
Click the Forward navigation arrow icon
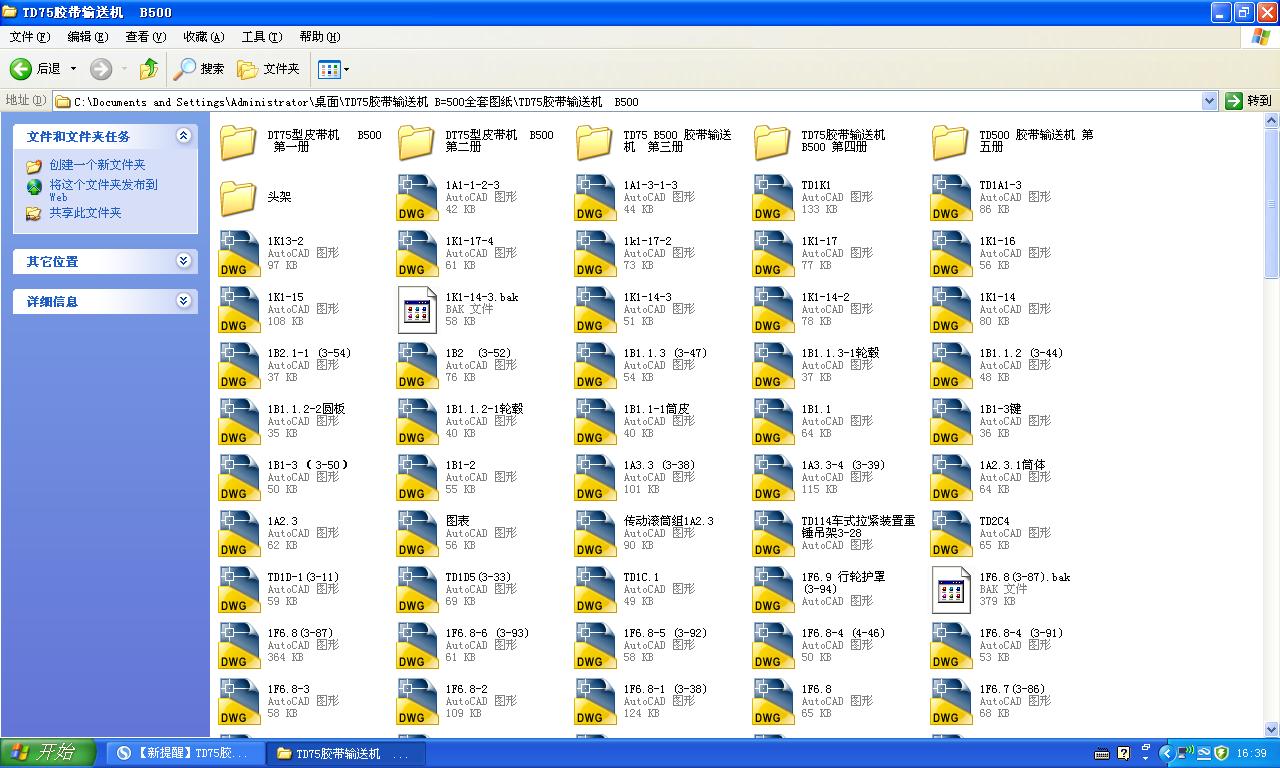tap(101, 69)
